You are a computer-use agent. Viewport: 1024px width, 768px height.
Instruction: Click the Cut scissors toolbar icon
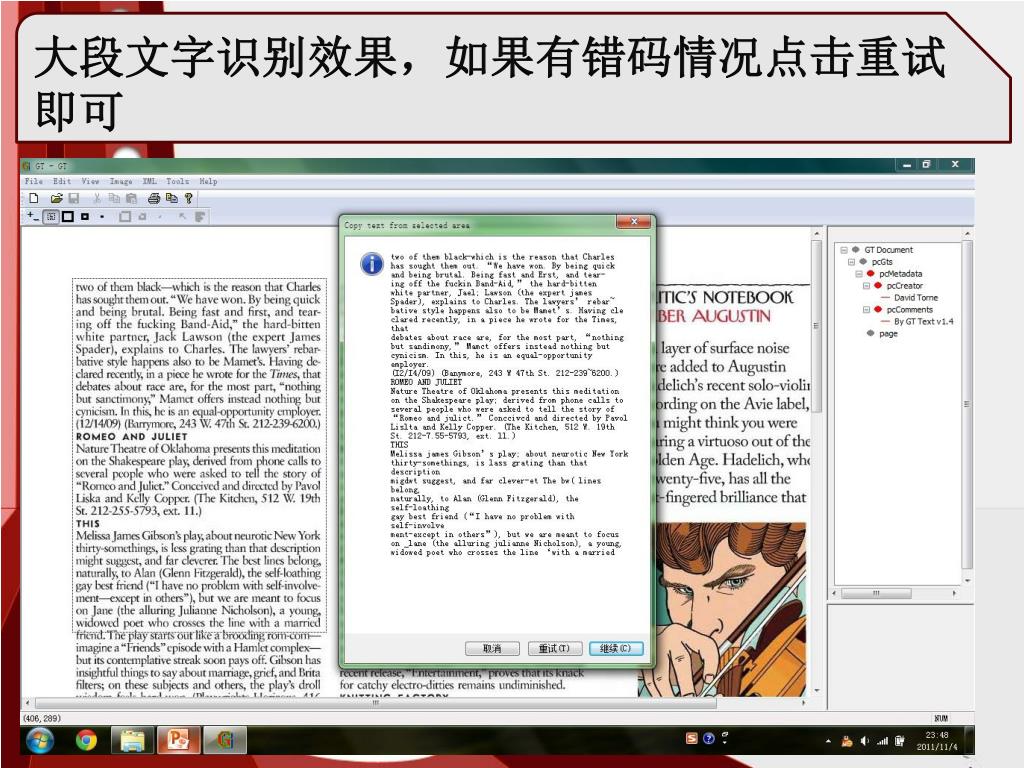(x=97, y=198)
